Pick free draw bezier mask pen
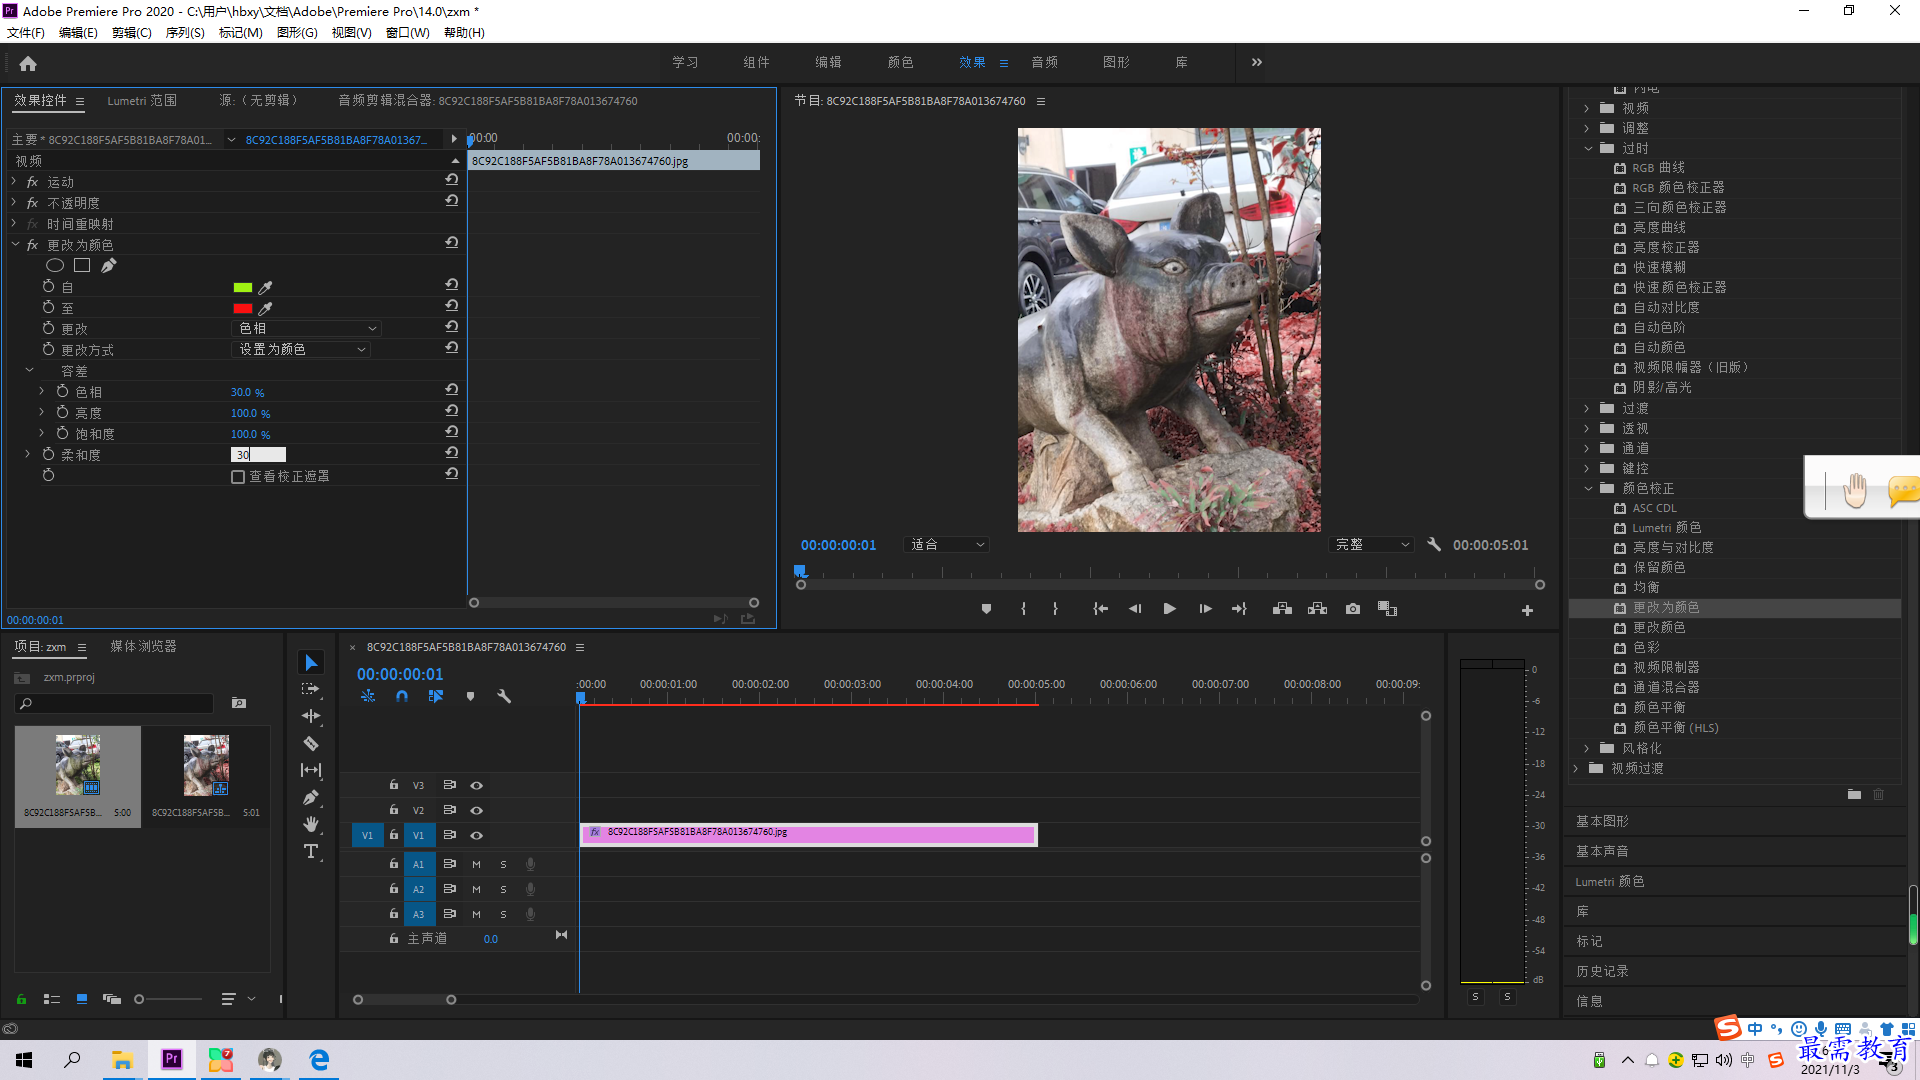Viewport: 1920px width, 1080px height. [x=108, y=265]
